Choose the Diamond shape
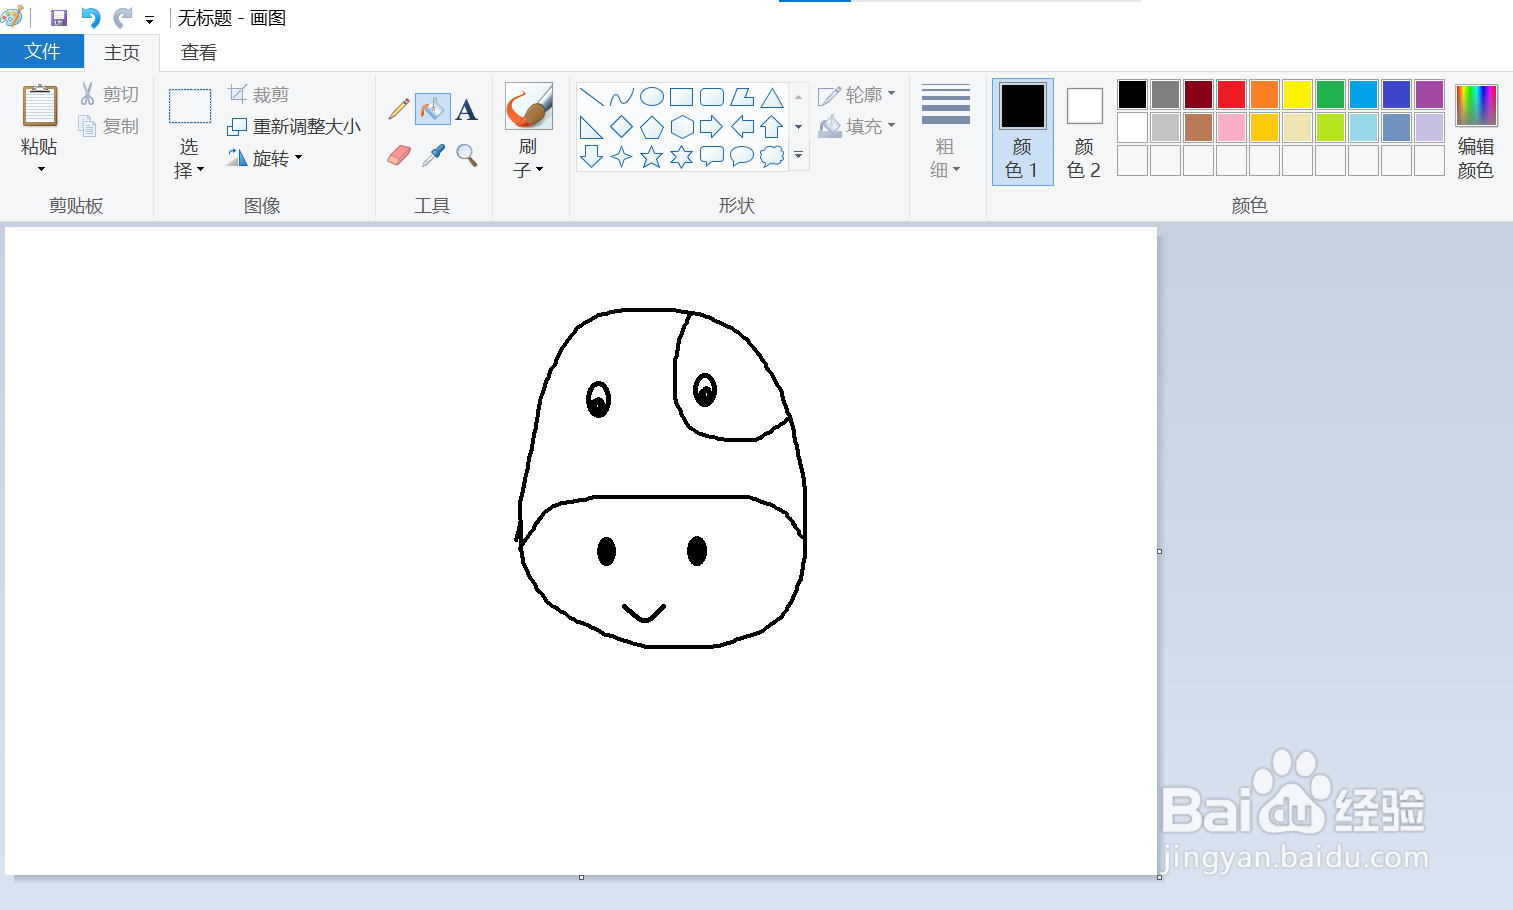Viewport: 1513px width, 910px height. (622, 127)
